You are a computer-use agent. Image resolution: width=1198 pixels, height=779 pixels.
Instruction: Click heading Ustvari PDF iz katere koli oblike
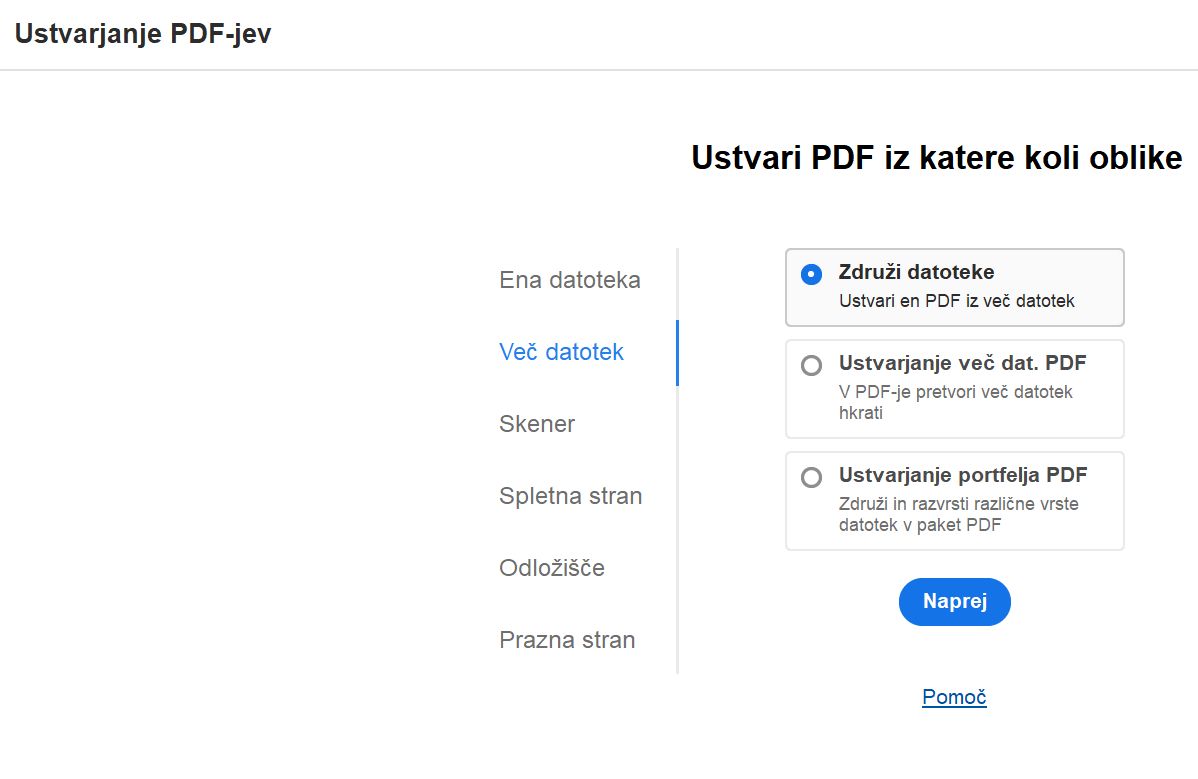[936, 157]
